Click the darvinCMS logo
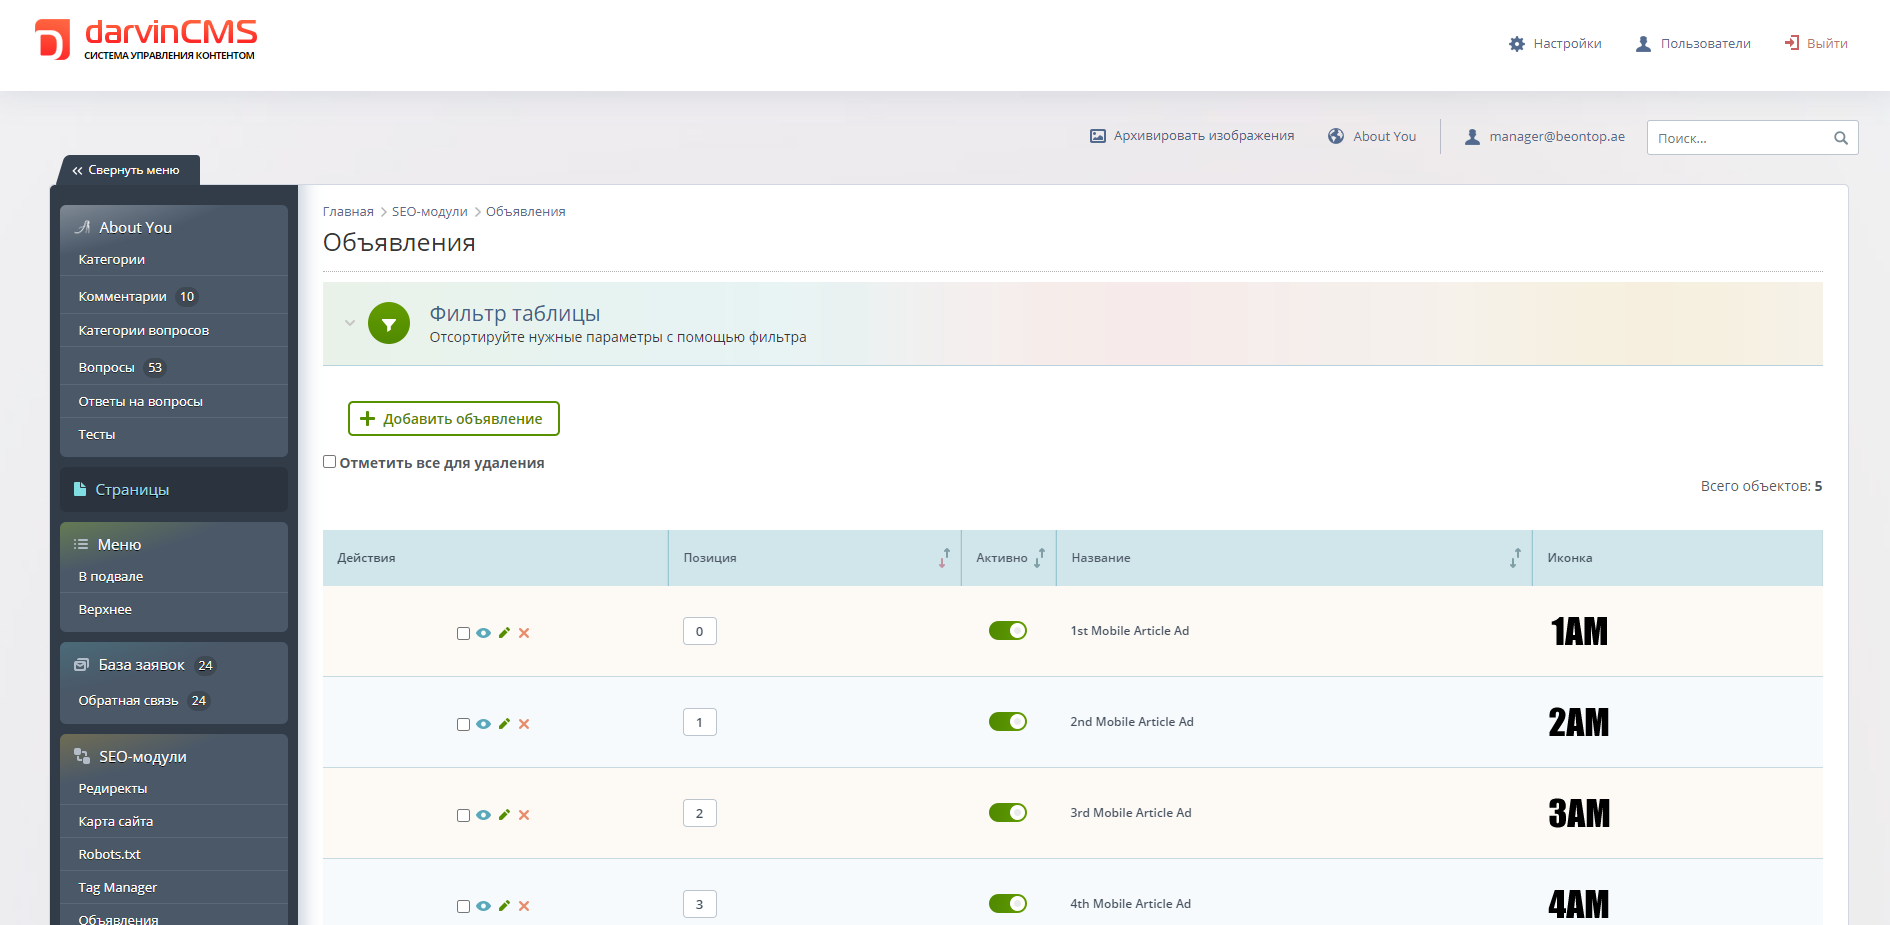The width and height of the screenshot is (1890, 925). click(146, 40)
